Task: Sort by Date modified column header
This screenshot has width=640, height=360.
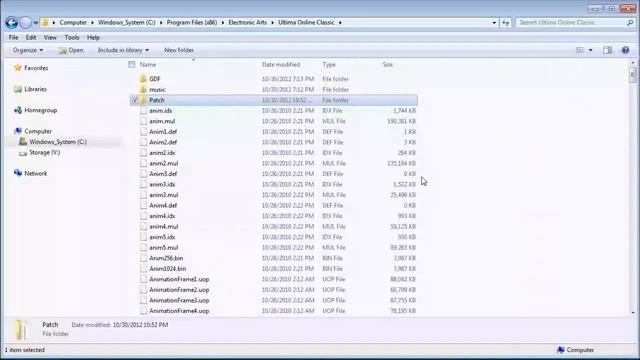Action: pyautogui.click(x=281, y=64)
